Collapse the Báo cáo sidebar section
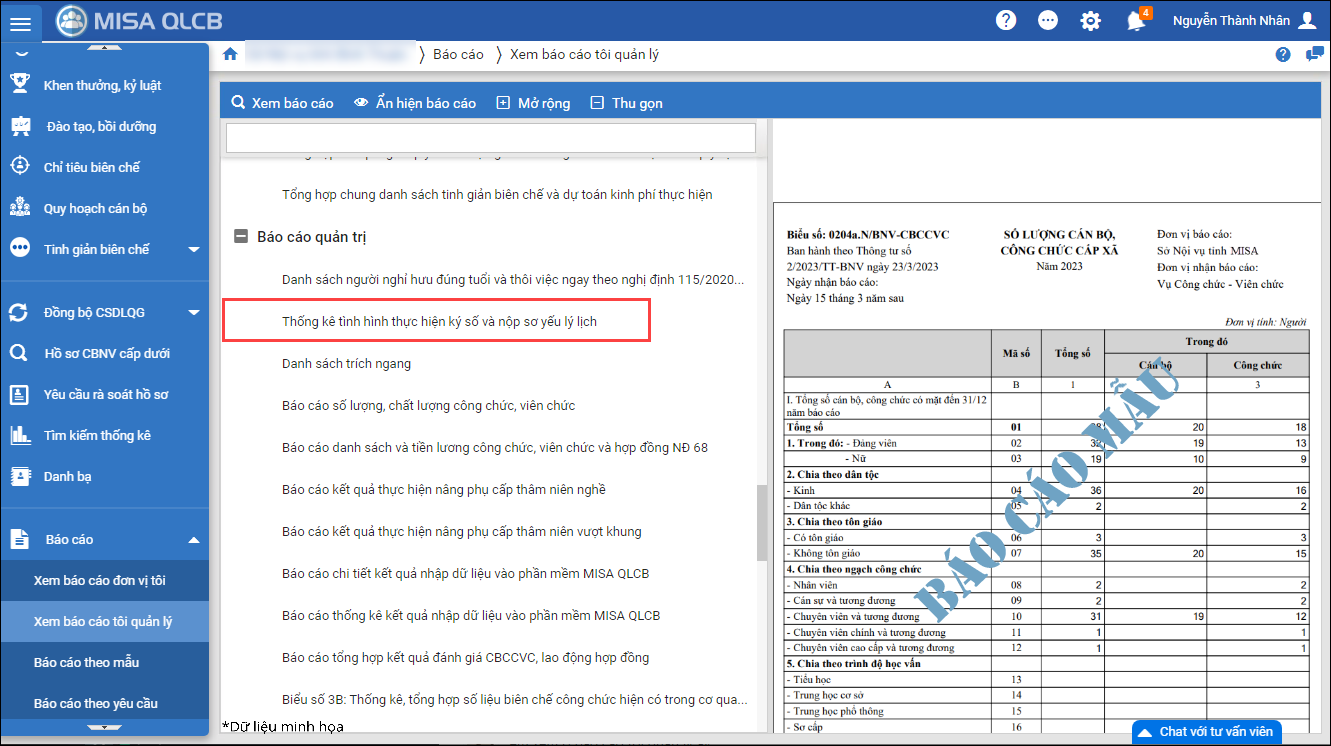1331x746 pixels. tap(194, 540)
